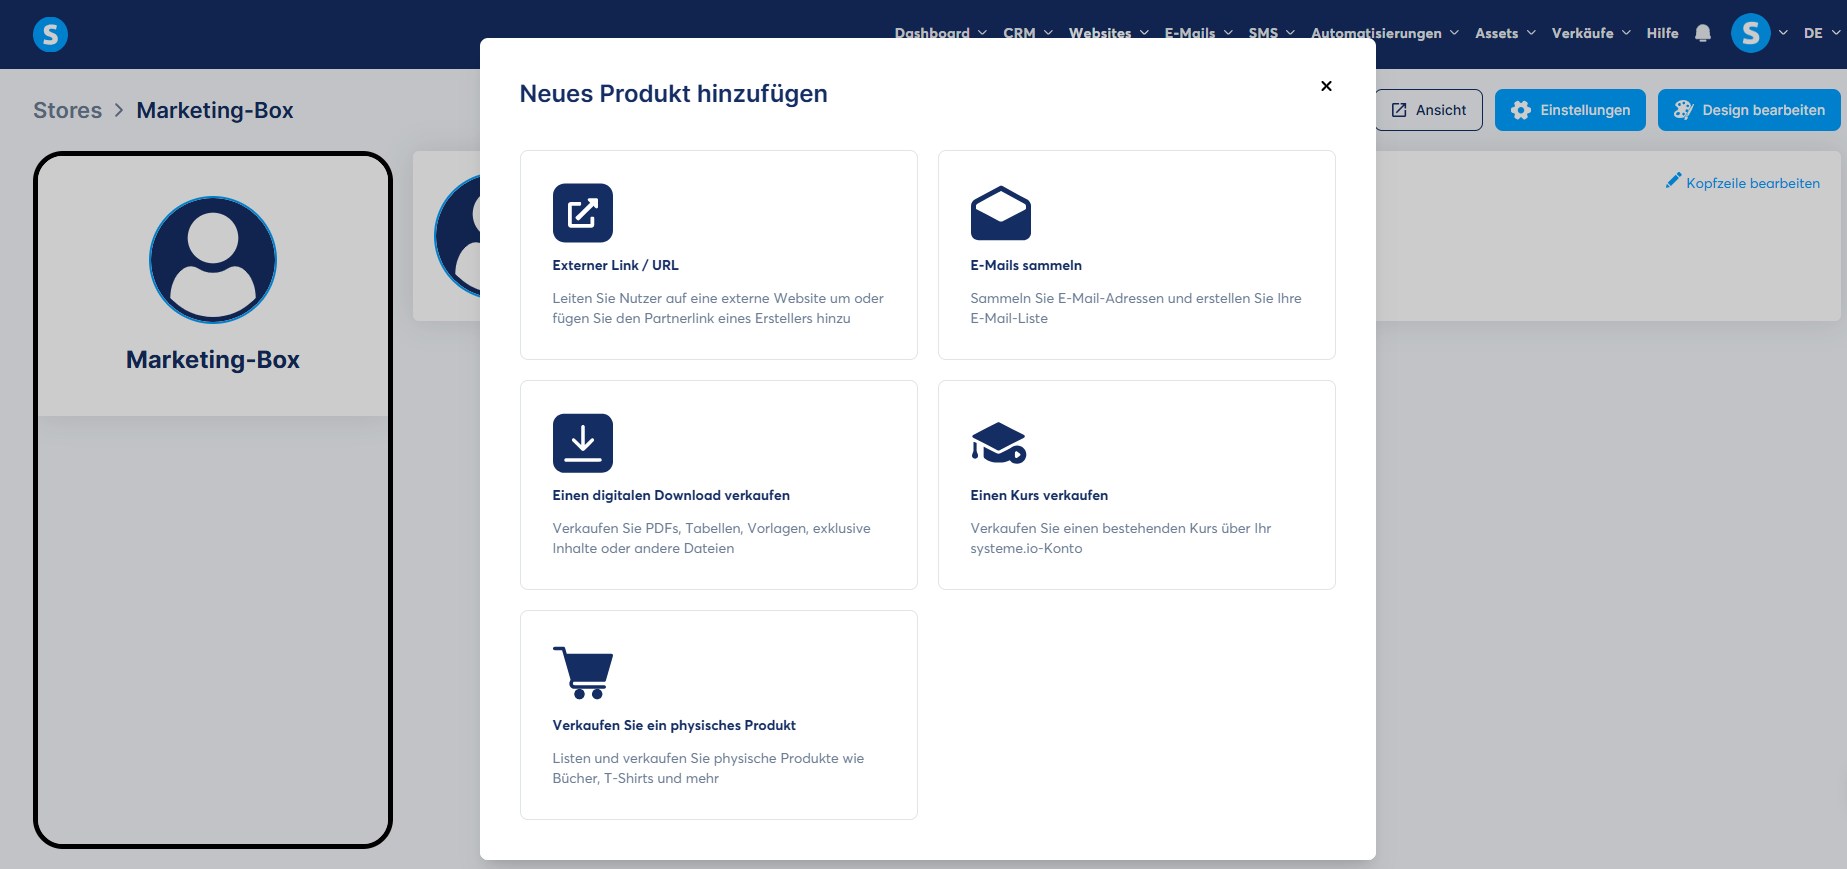Select Verkaufen Sie ein physisches Produkt title
The width and height of the screenshot is (1847, 869).
click(674, 725)
